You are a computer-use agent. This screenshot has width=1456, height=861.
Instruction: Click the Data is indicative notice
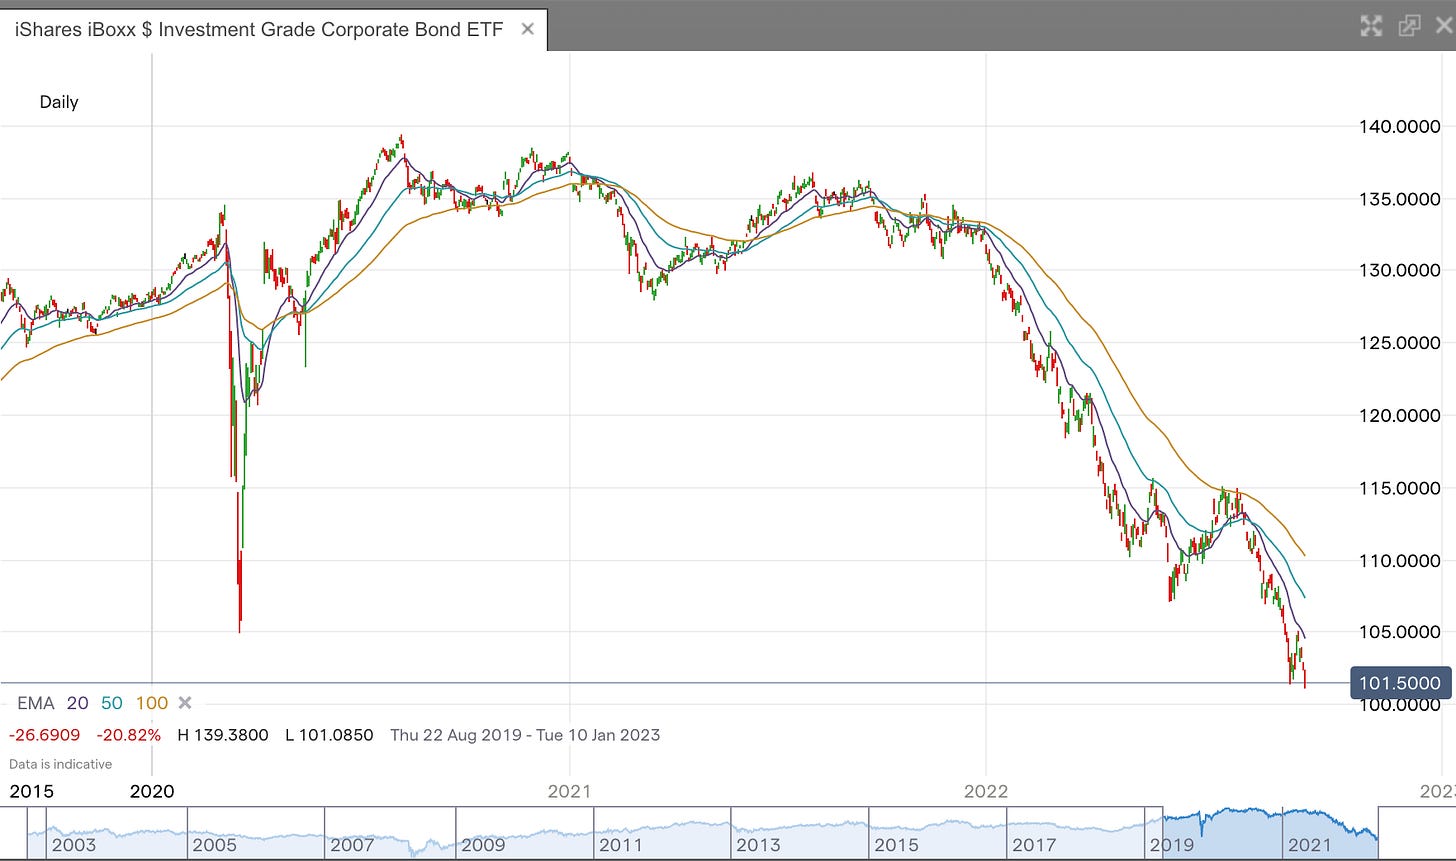tap(60, 764)
